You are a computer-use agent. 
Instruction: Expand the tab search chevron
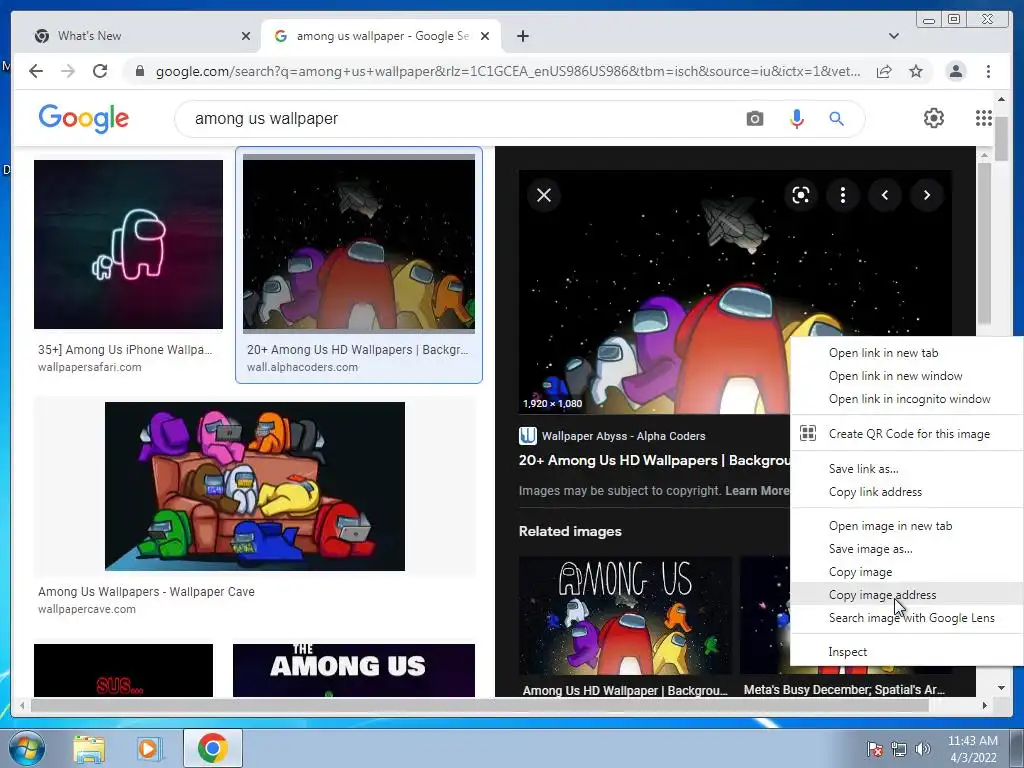(x=894, y=36)
